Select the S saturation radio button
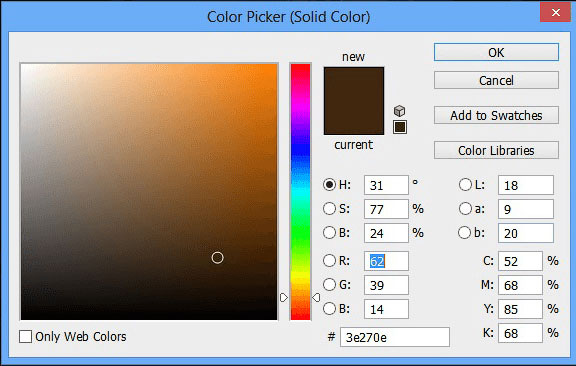This screenshot has height=366, width=576. (330, 208)
